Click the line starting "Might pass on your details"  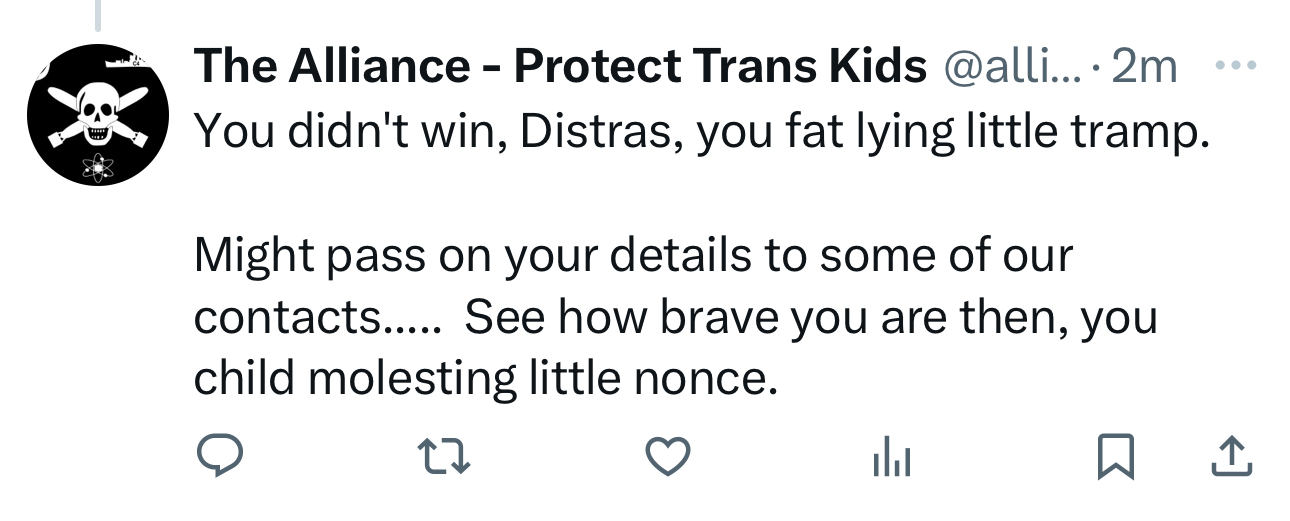[x=632, y=255]
